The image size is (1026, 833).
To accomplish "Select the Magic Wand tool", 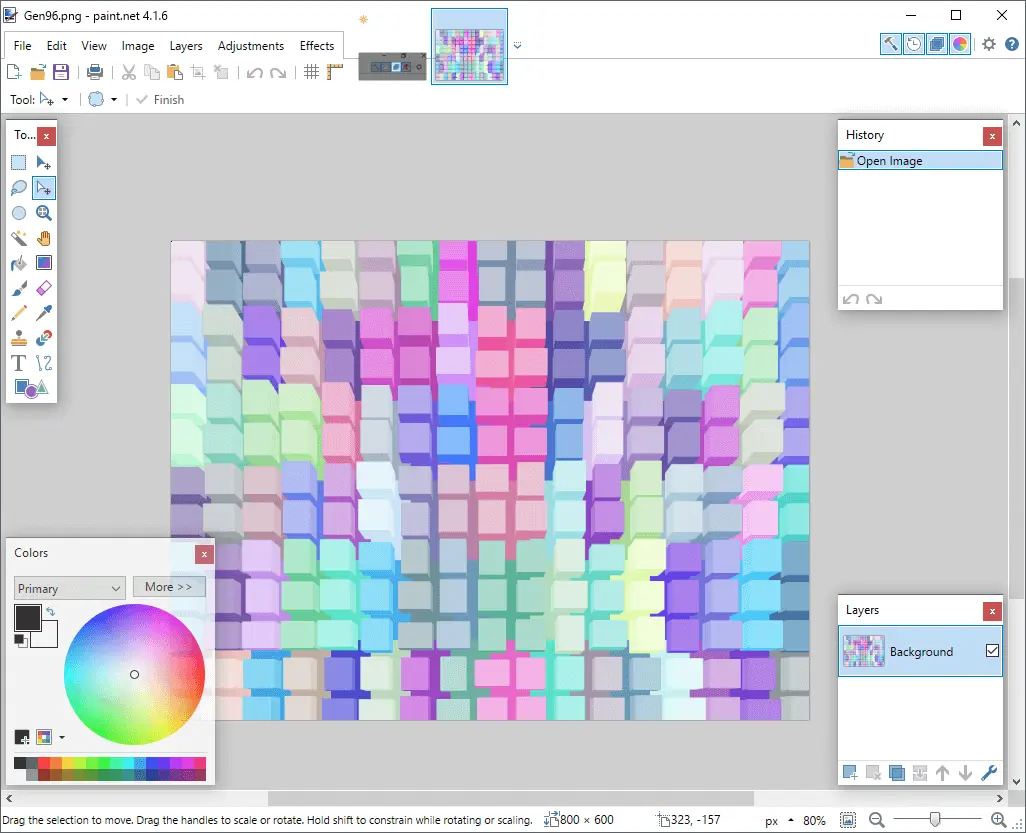I will pyautogui.click(x=18, y=238).
